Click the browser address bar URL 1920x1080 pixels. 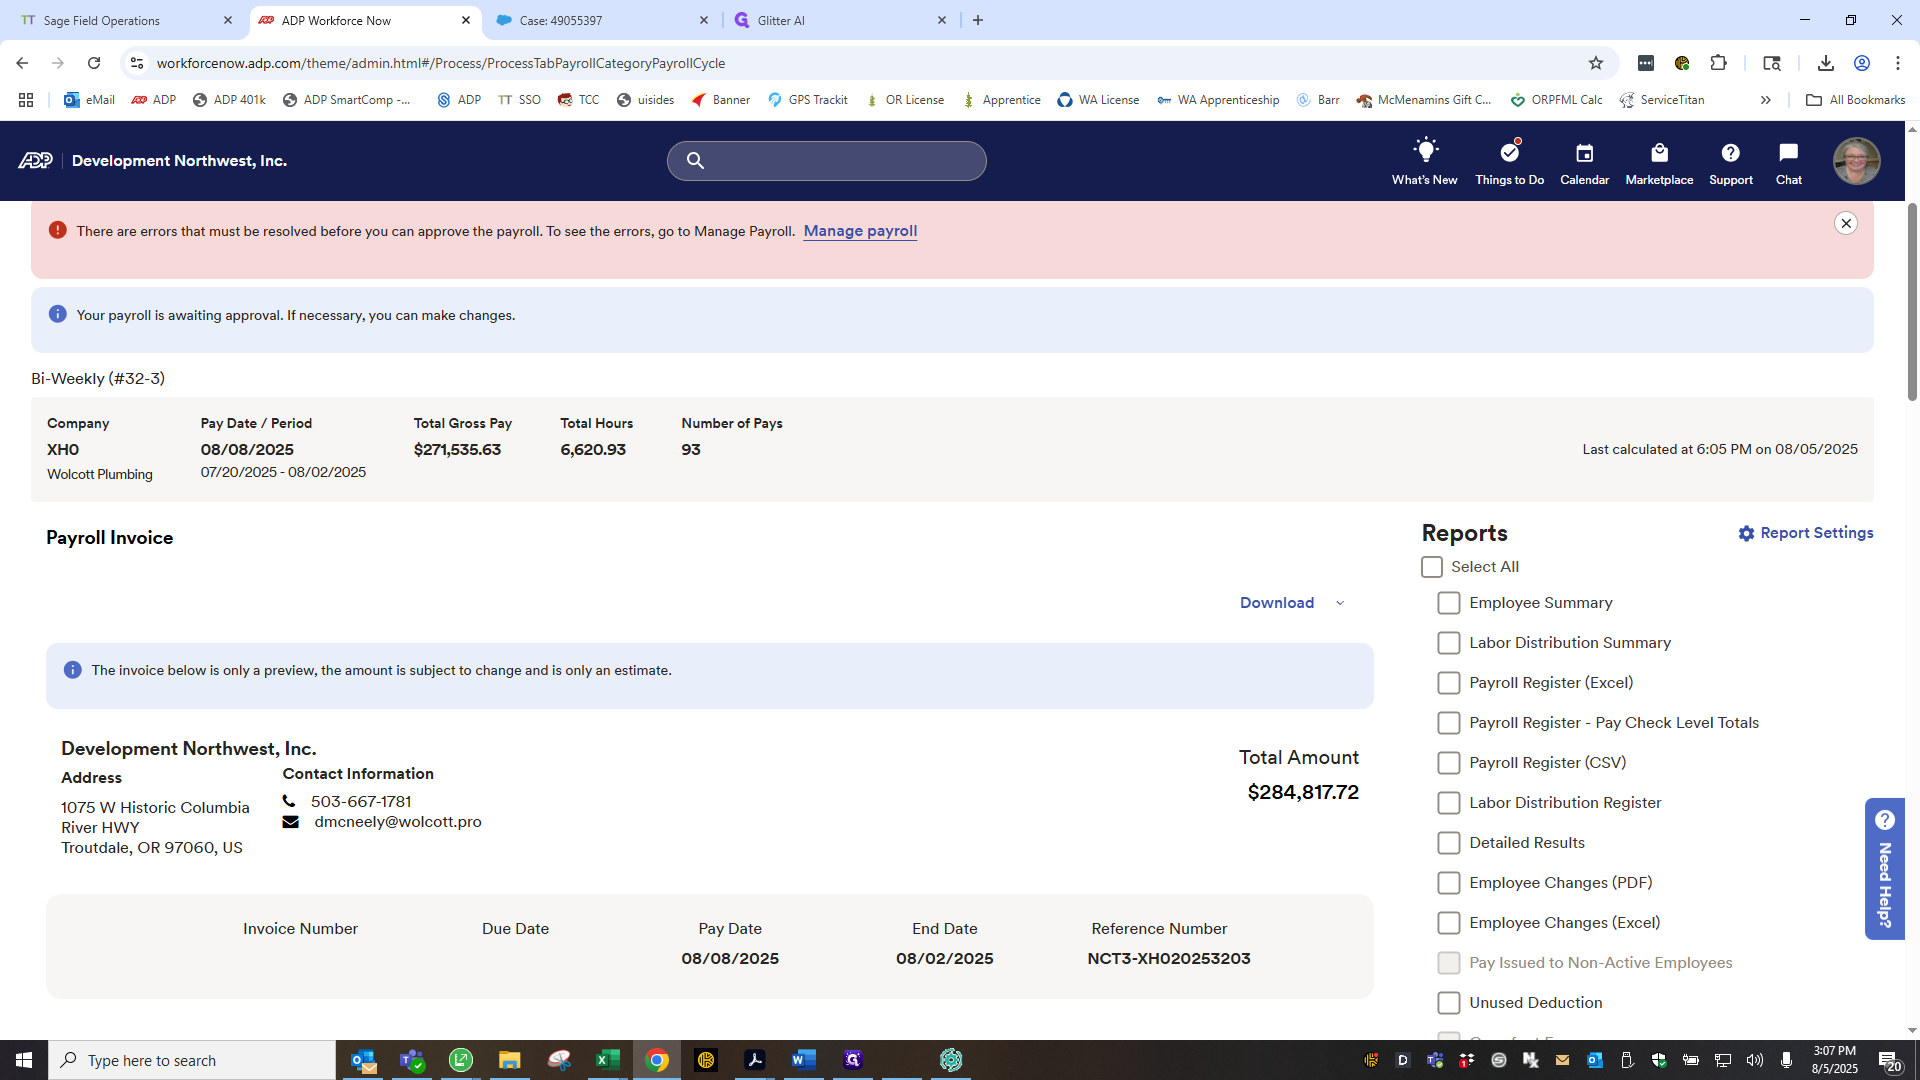click(x=440, y=63)
